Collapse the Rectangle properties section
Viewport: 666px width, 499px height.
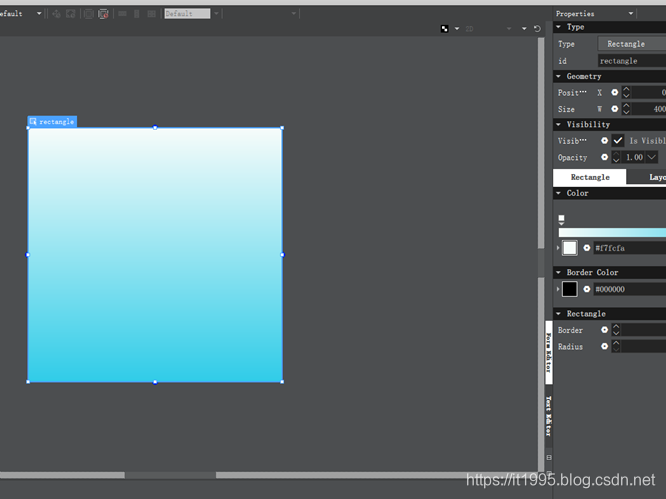coord(558,313)
